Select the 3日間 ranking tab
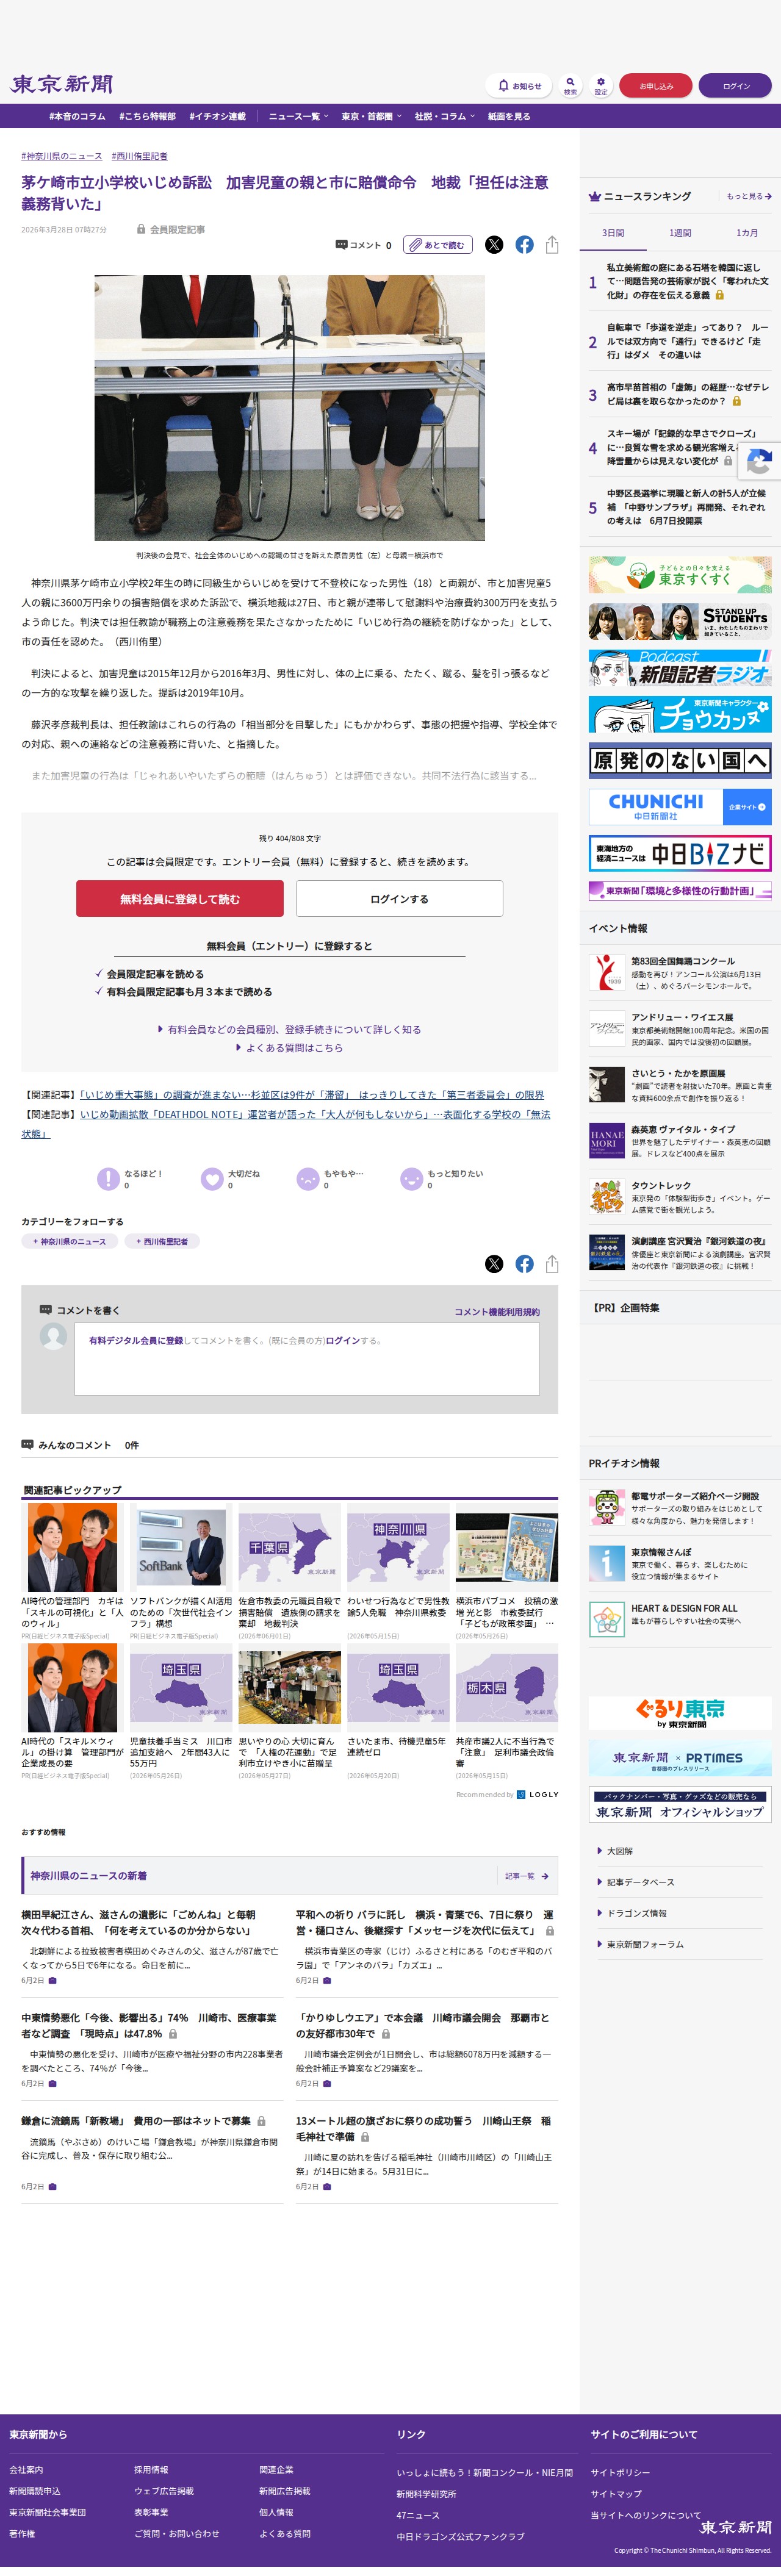781x2576 pixels. [x=613, y=233]
